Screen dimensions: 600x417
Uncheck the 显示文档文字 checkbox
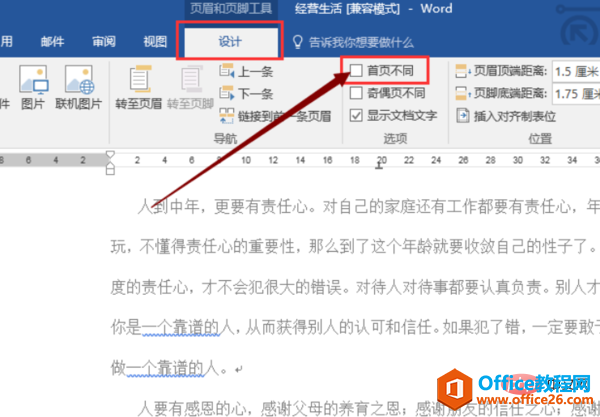click(356, 115)
